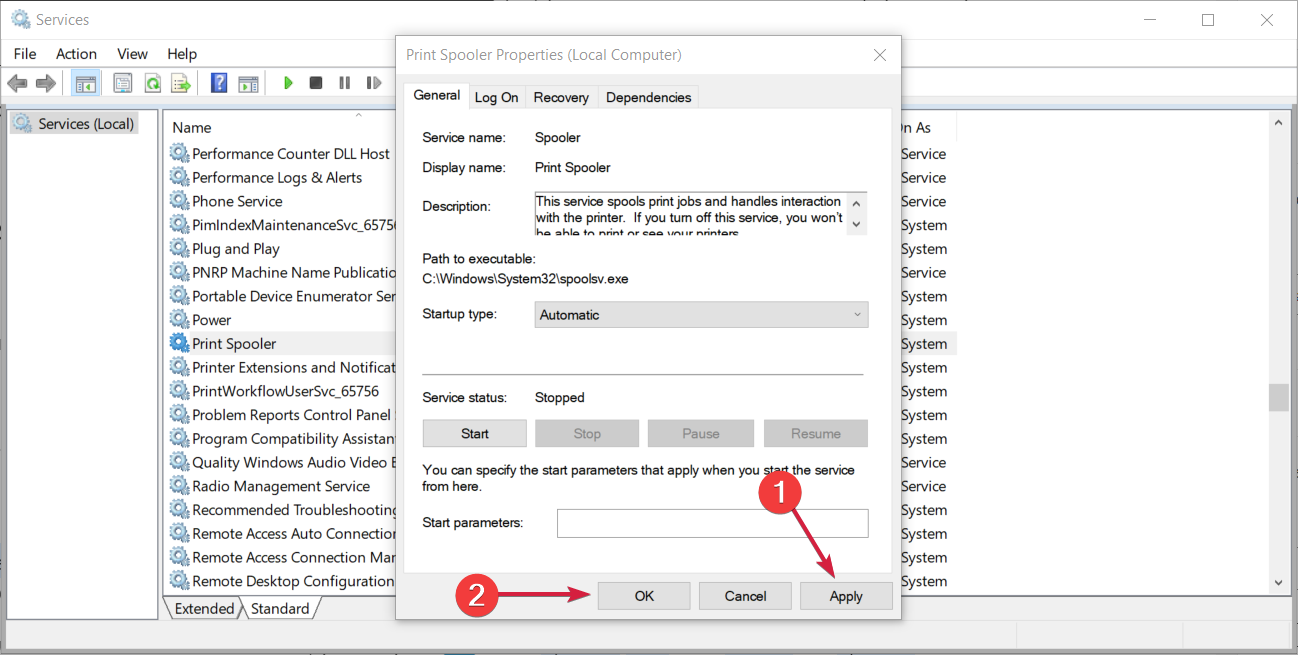Click the gear icon of the Print Spooler row
The height and width of the screenshot is (655, 1298).
pos(179,343)
